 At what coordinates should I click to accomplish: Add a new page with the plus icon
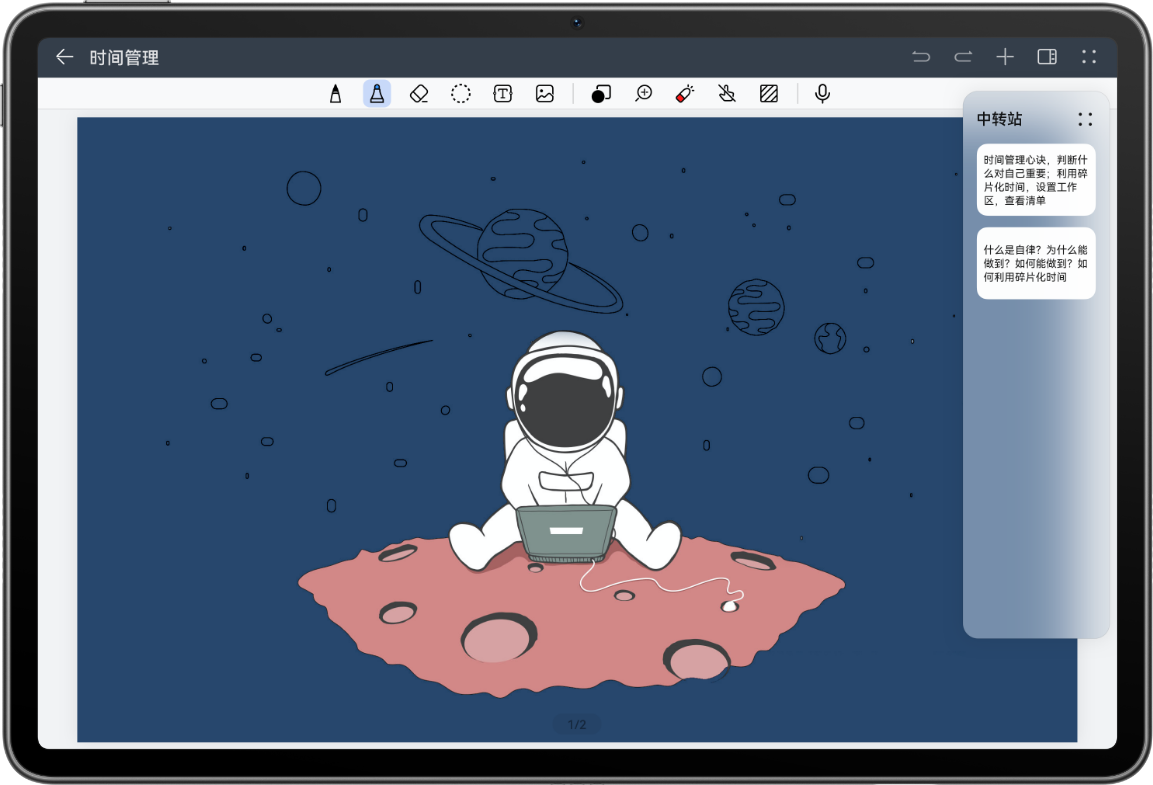1005,57
